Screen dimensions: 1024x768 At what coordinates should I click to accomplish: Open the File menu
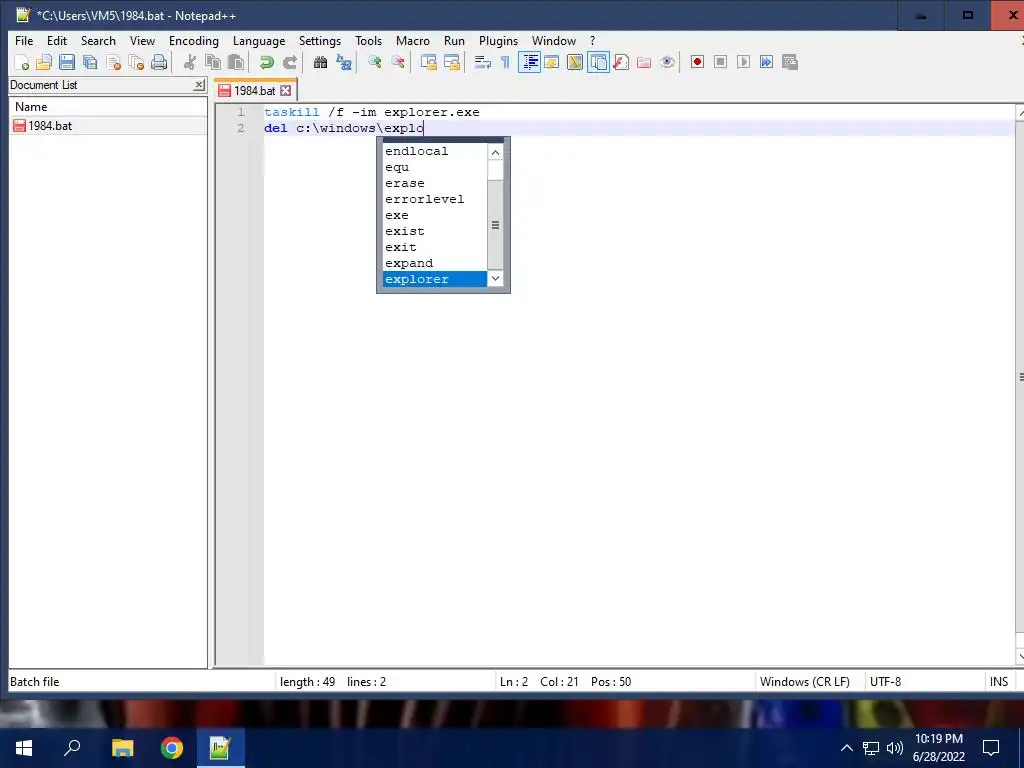point(24,40)
